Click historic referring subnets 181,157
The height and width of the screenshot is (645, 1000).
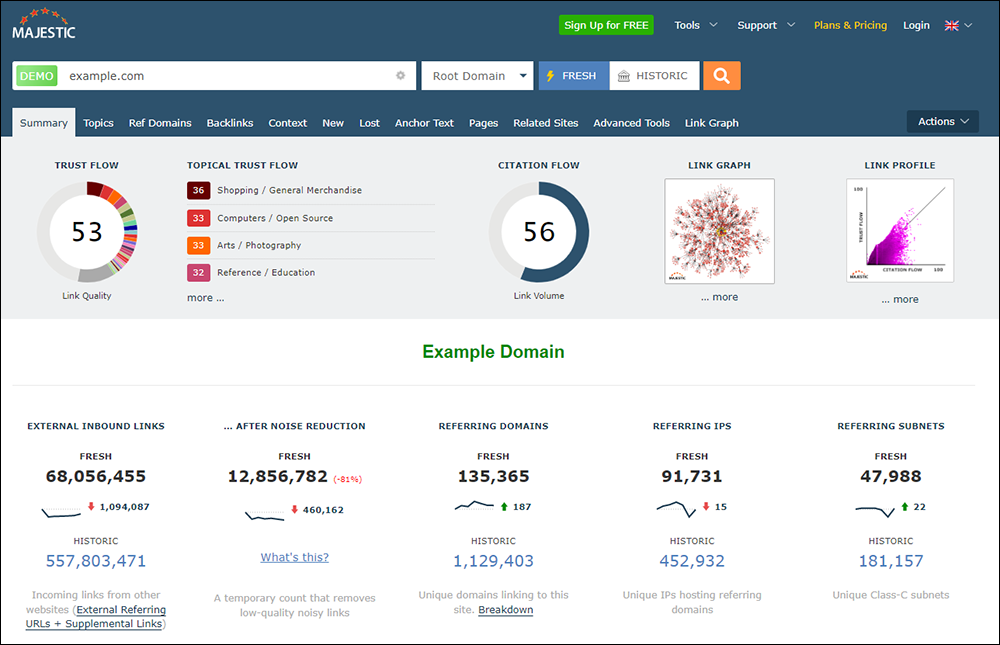click(891, 561)
